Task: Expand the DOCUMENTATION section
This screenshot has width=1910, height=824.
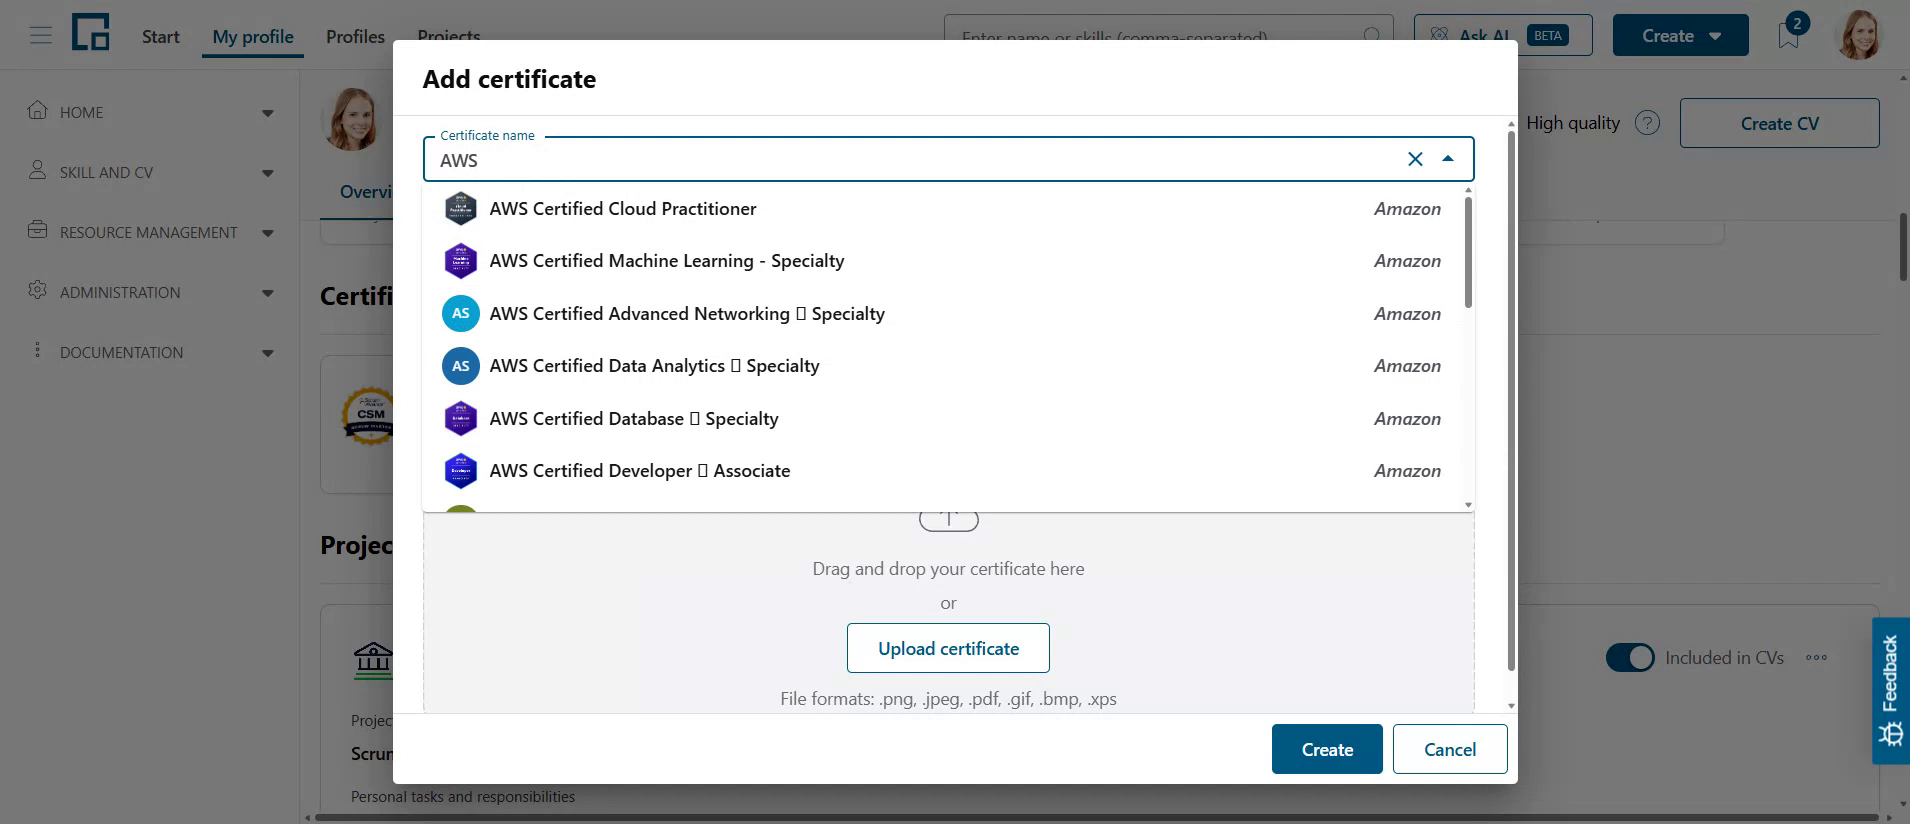Action: (268, 353)
